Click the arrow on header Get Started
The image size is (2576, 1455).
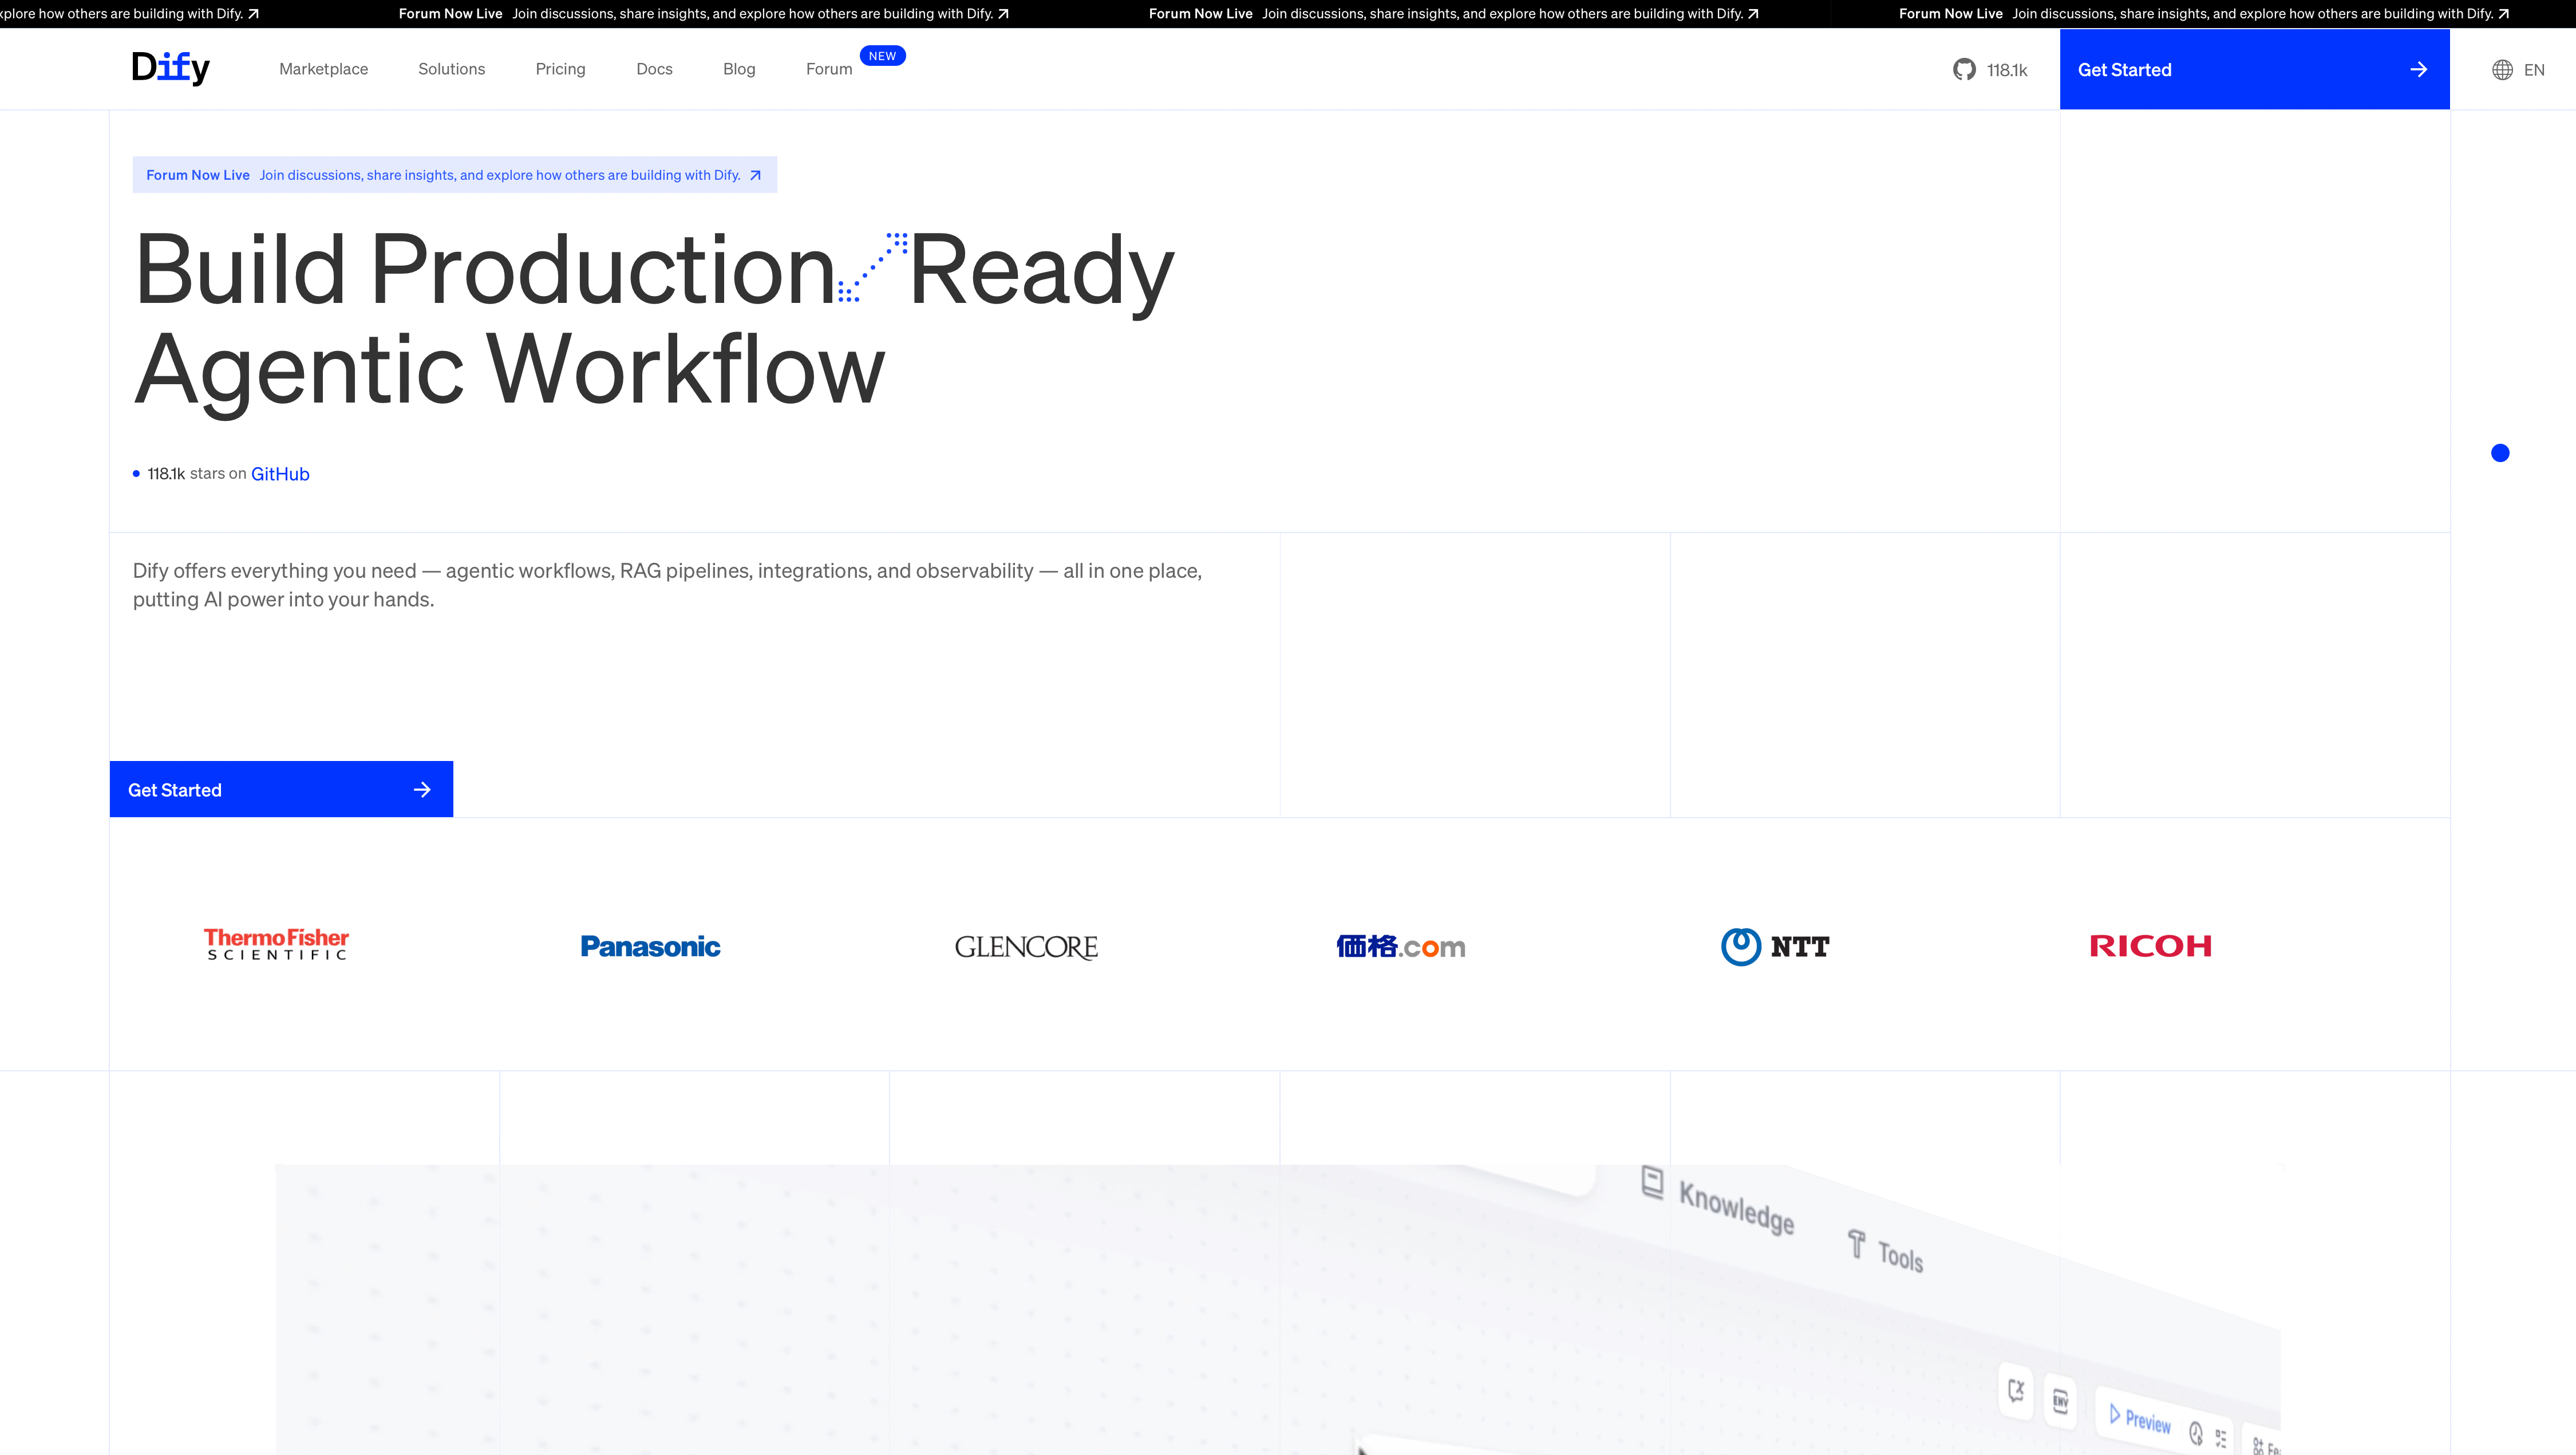tap(2418, 69)
